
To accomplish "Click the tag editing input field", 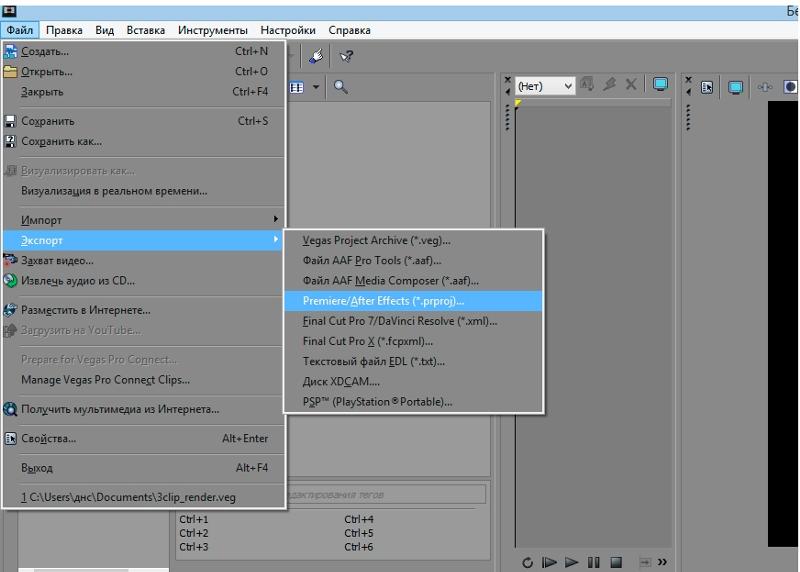I will [x=386, y=494].
